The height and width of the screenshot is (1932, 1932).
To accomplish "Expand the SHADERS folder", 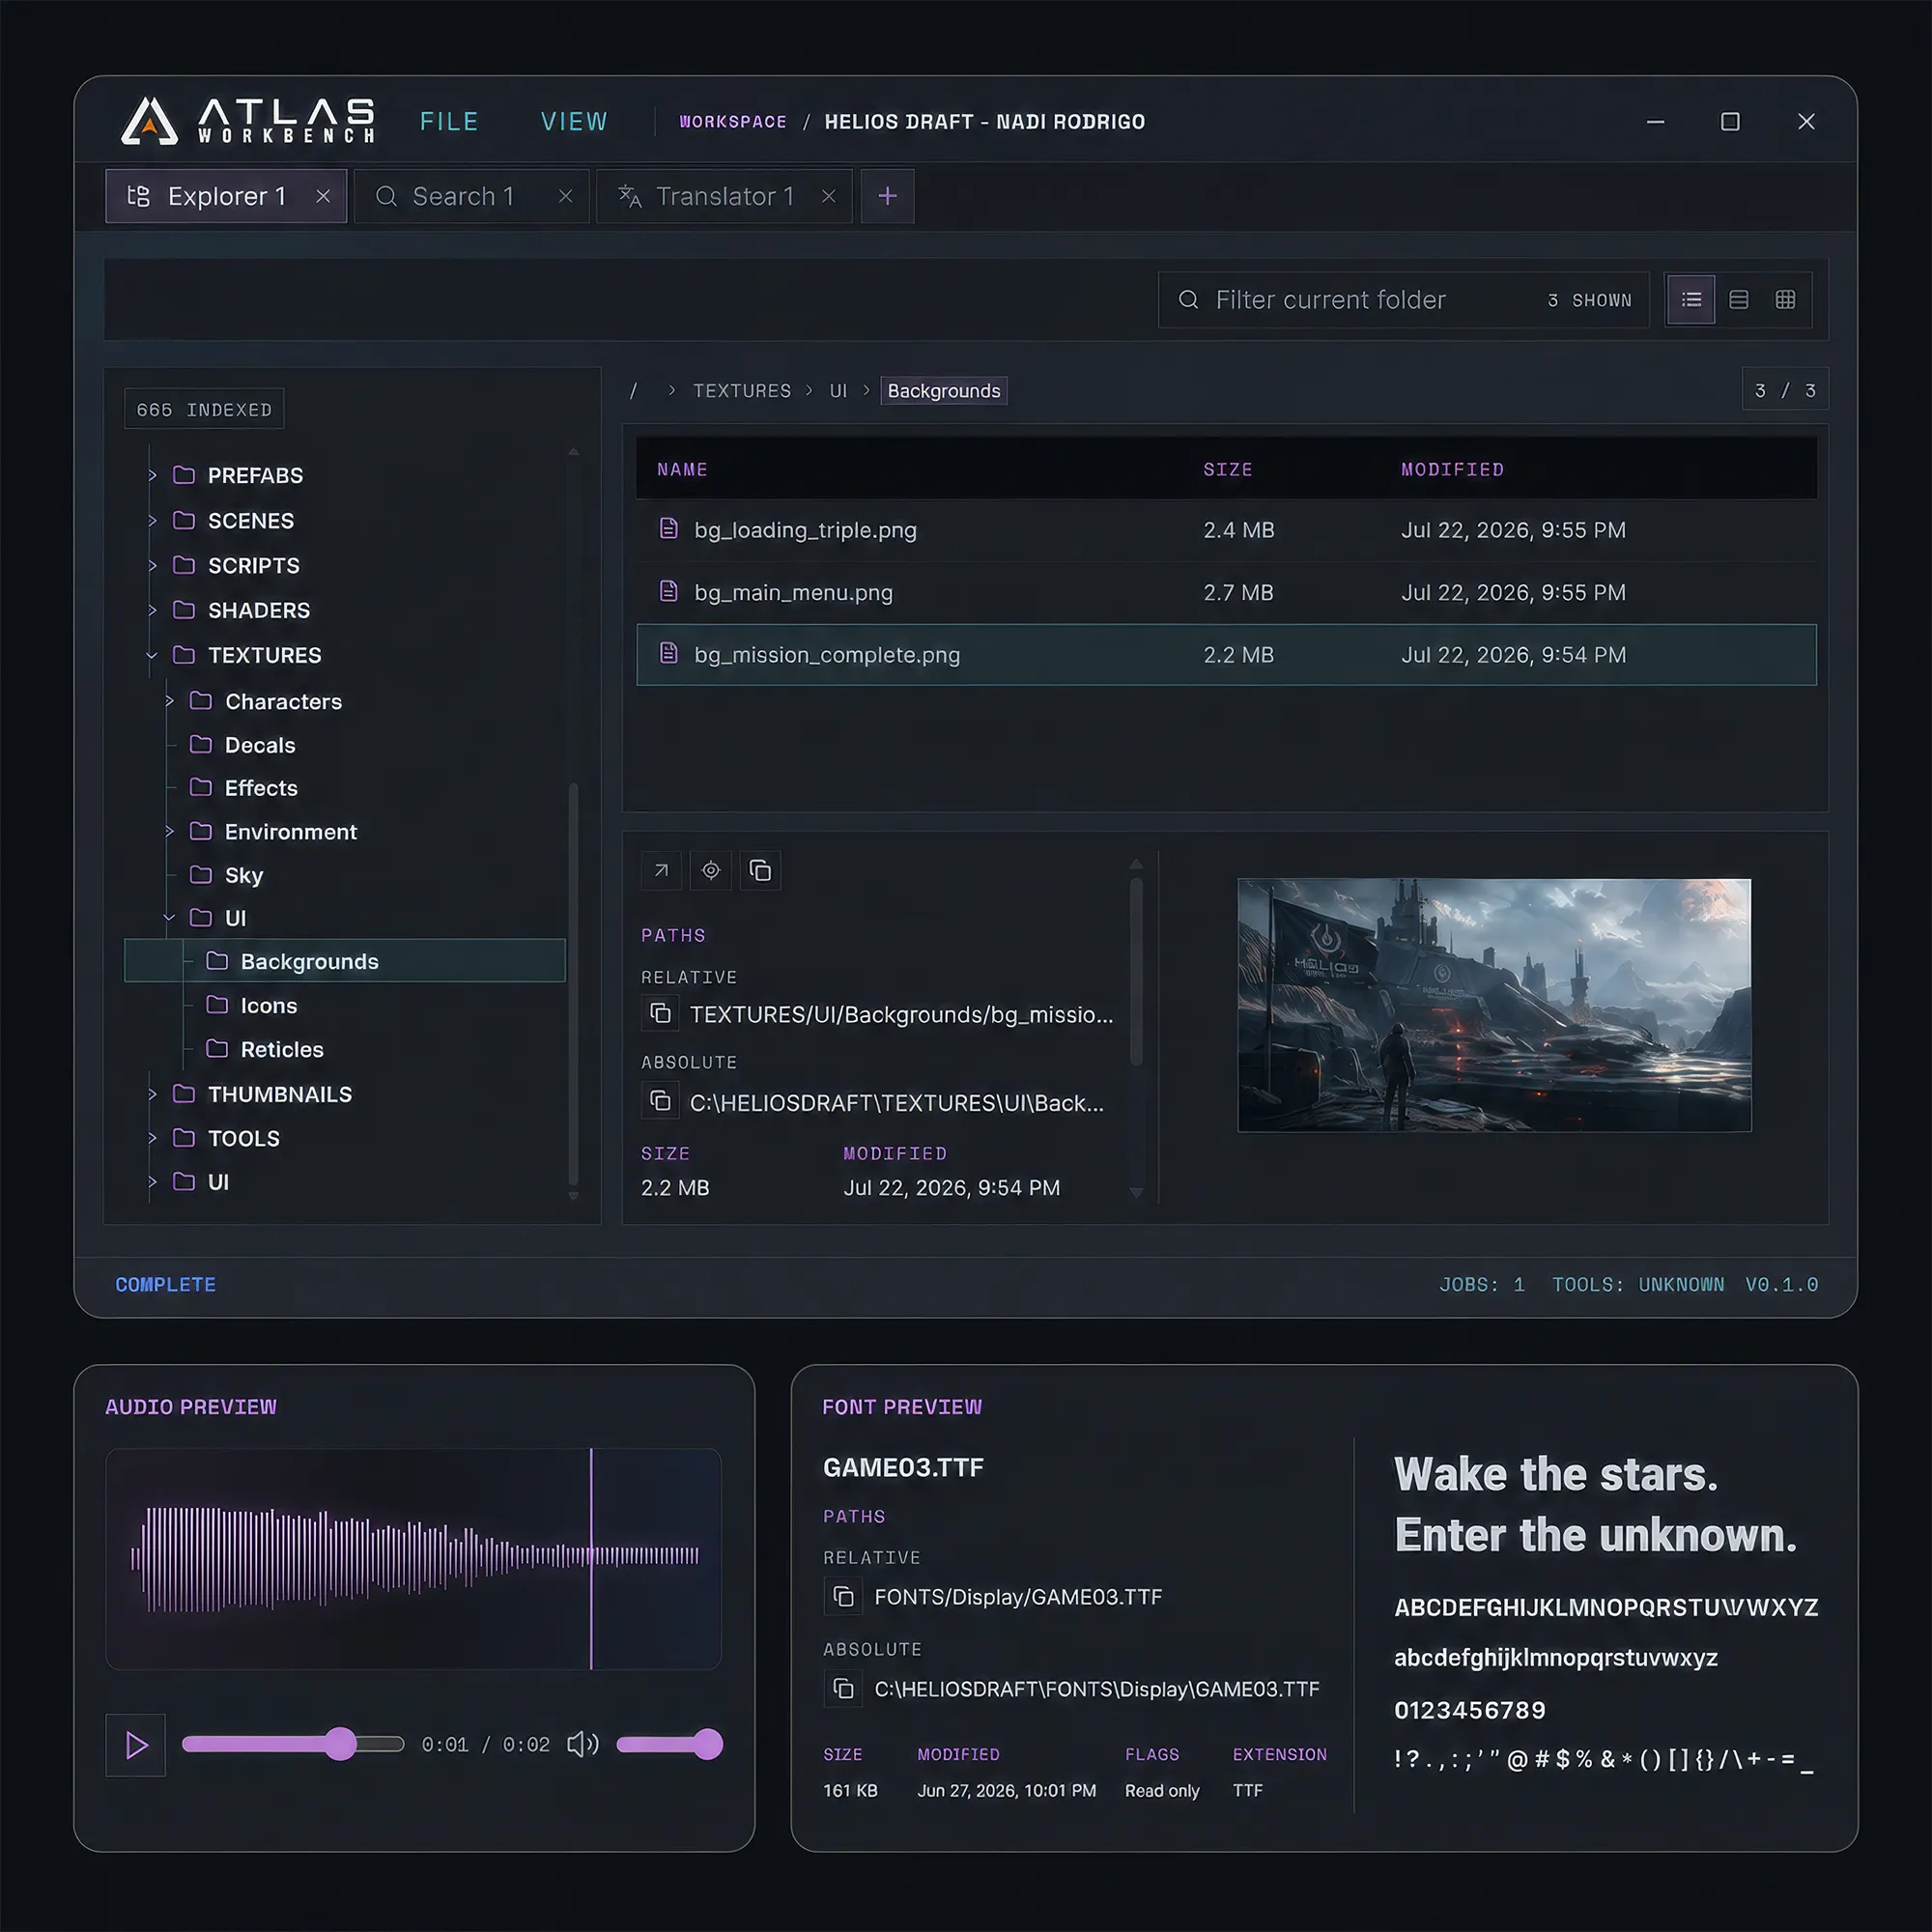I will click(x=152, y=609).
